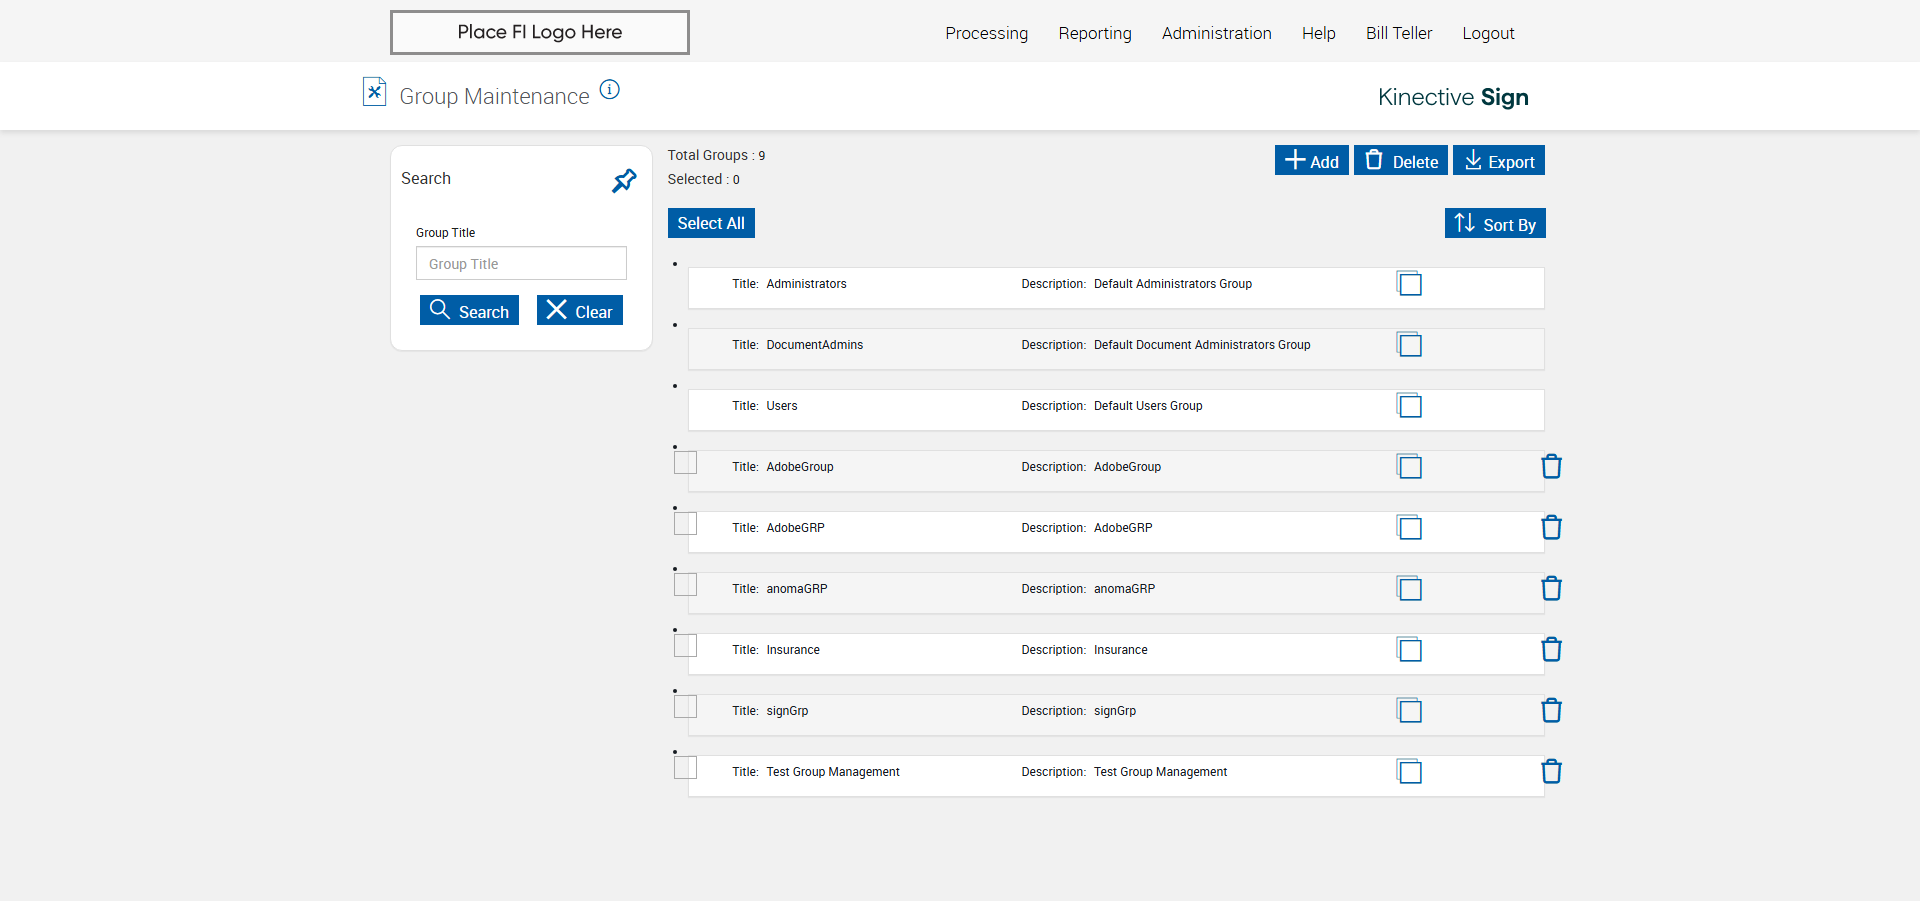This screenshot has width=1920, height=901.
Task: Focus the Group Title search field
Action: tap(521, 264)
